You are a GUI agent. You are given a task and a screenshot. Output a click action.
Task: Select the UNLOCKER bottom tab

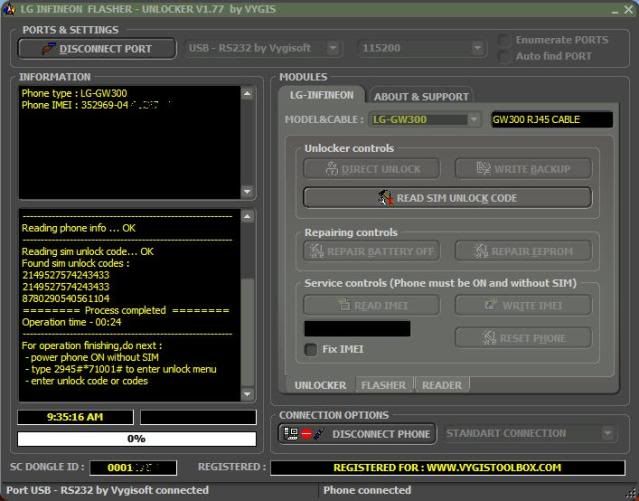tap(320, 385)
